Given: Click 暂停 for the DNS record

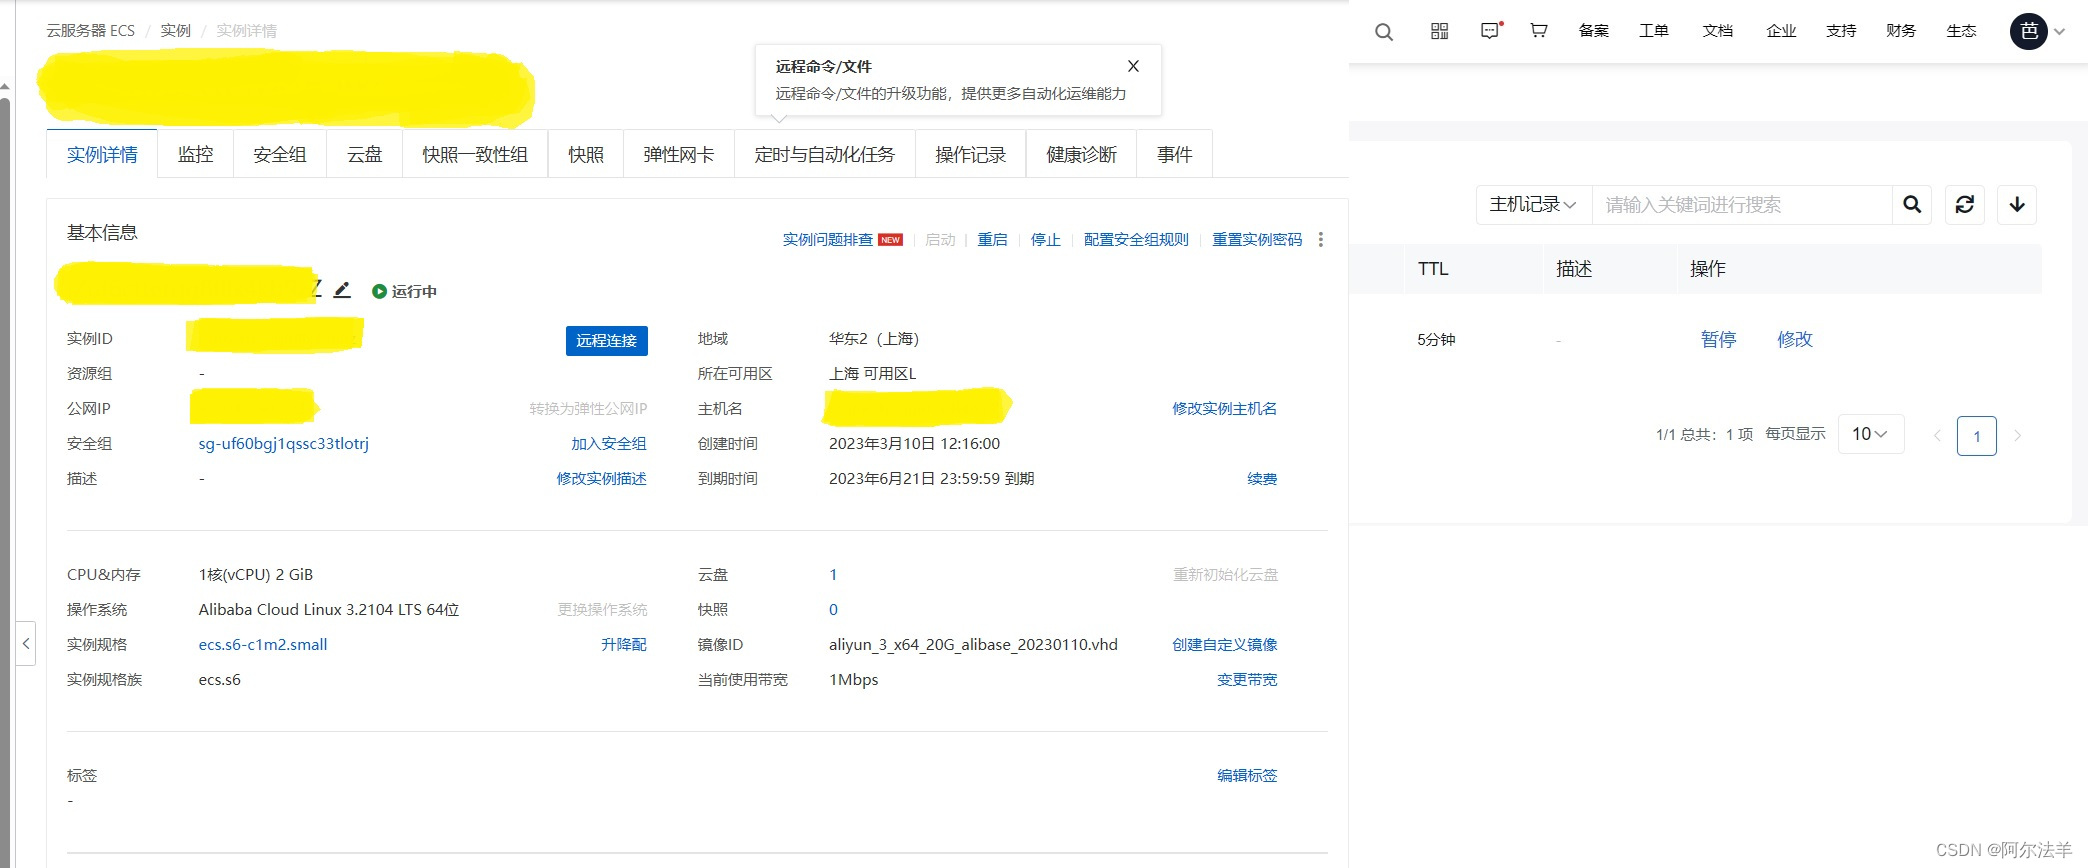Looking at the screenshot, I should [x=1718, y=339].
